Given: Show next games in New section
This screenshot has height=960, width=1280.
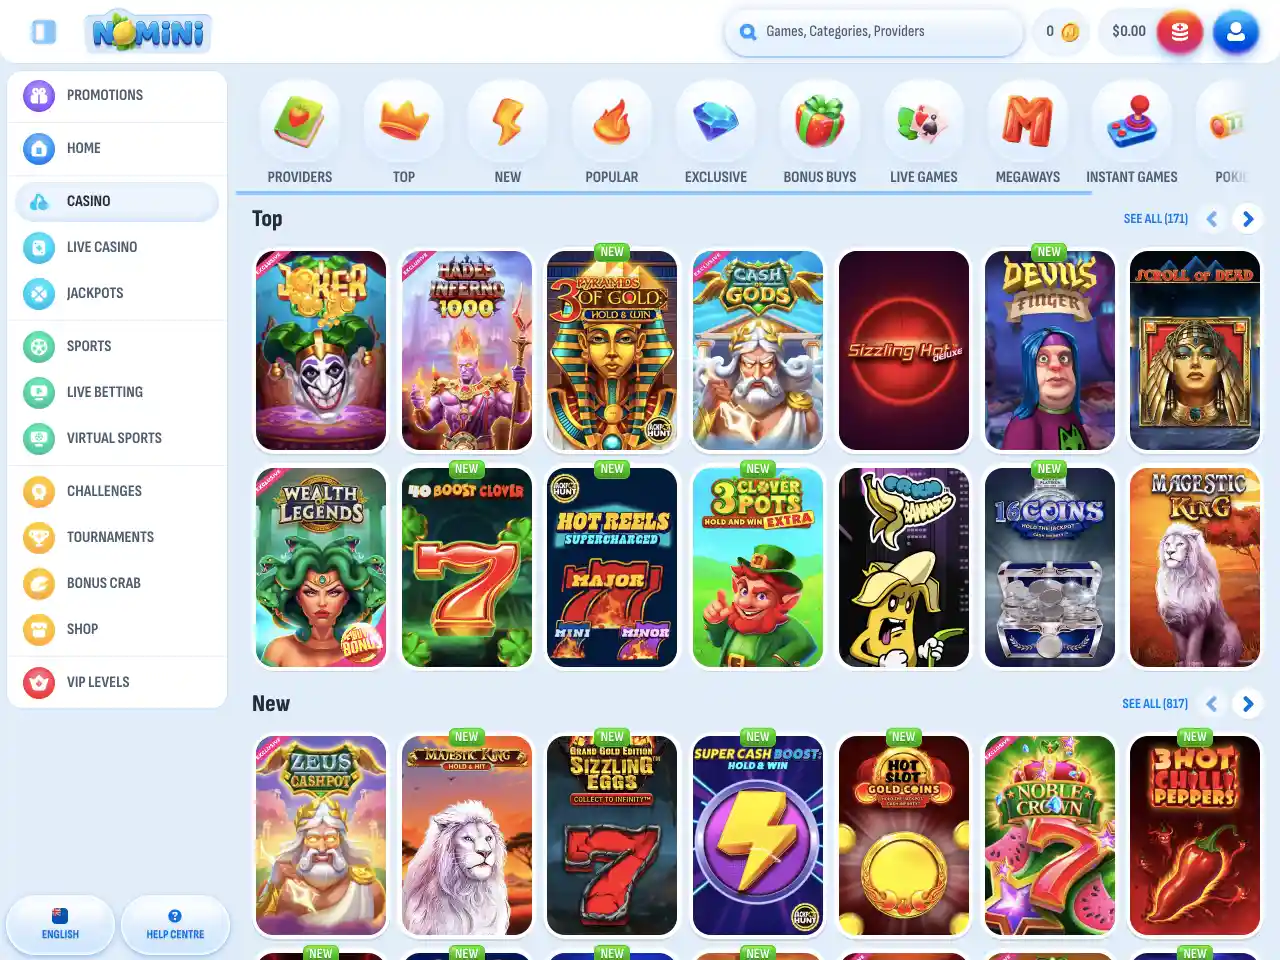Looking at the screenshot, I should pyautogui.click(x=1247, y=704).
